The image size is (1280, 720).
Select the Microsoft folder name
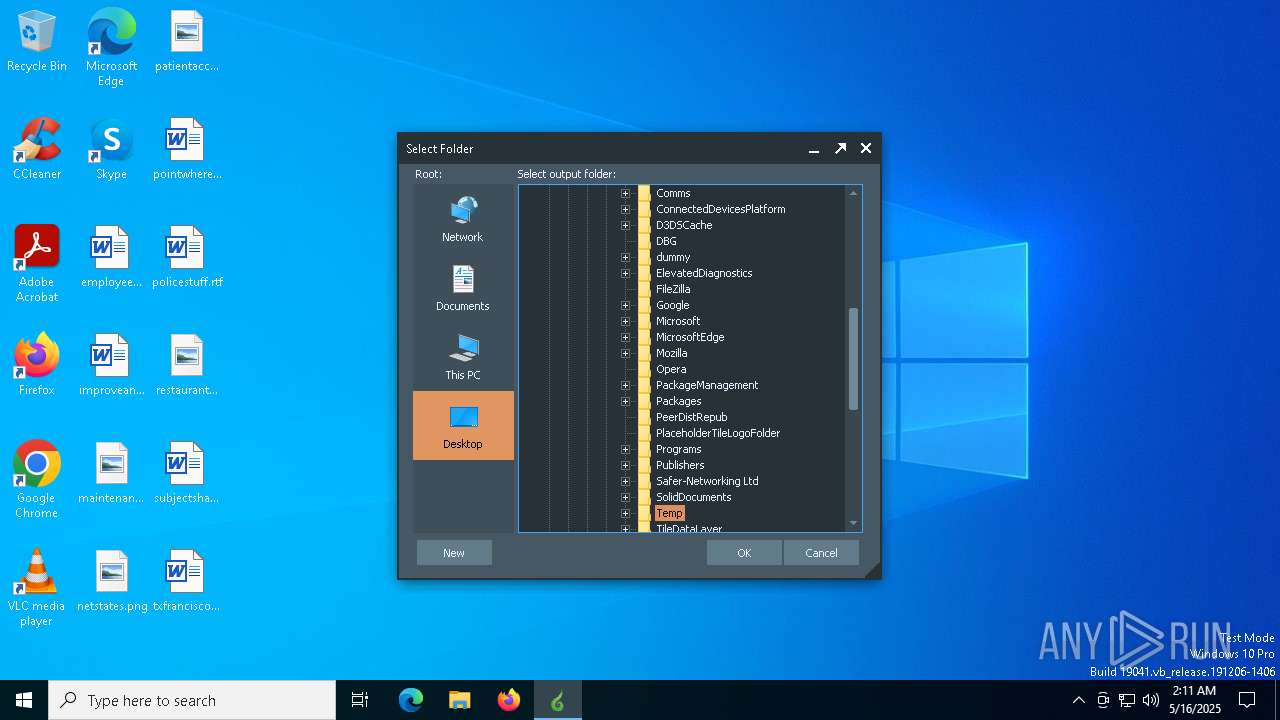(x=678, y=321)
